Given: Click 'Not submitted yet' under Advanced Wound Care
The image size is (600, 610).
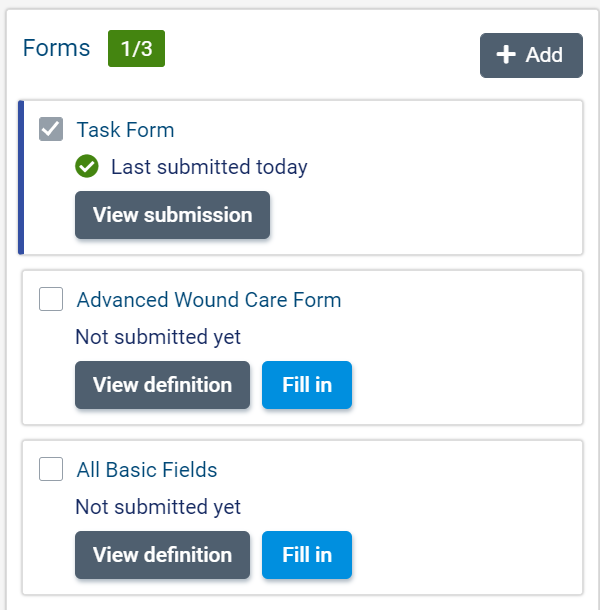Looking at the screenshot, I should pyautogui.click(x=158, y=337).
